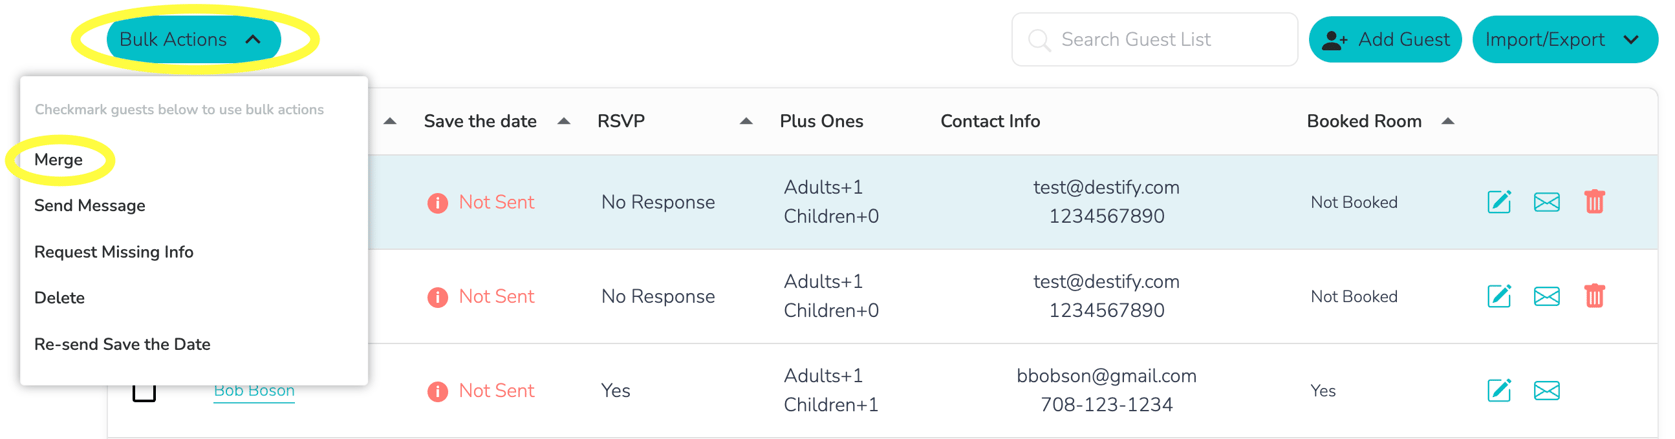Email the first guest using envelope icon
1675x439 pixels.
(x=1546, y=202)
